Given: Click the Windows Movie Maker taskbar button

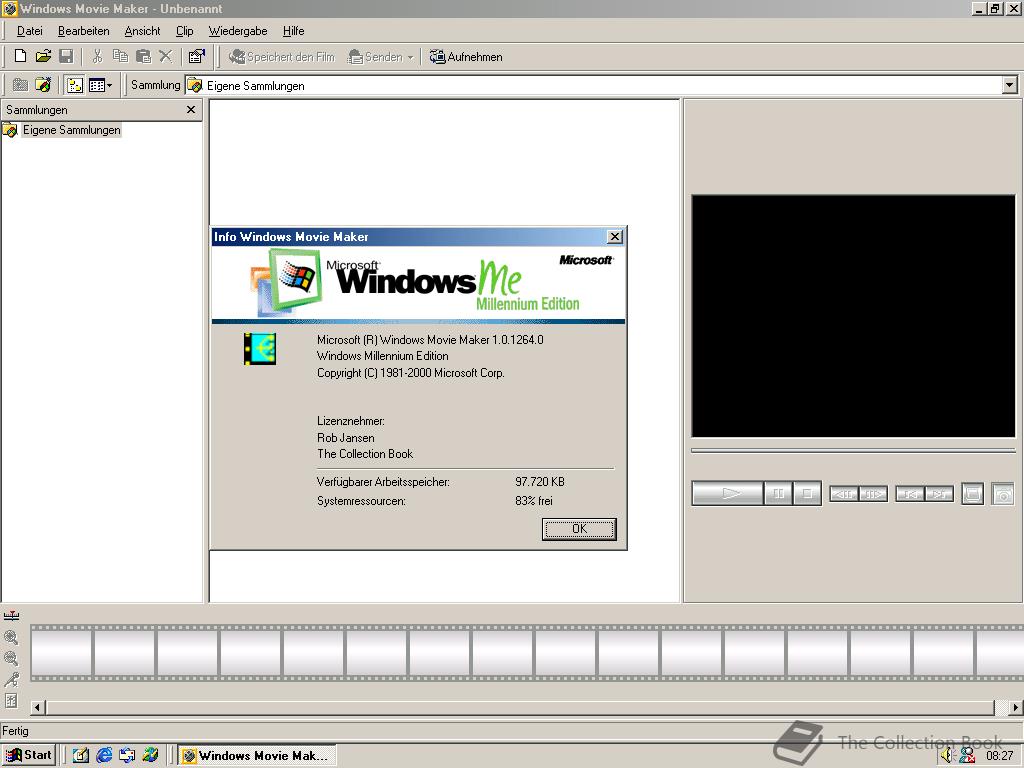Looking at the screenshot, I should click(x=257, y=756).
